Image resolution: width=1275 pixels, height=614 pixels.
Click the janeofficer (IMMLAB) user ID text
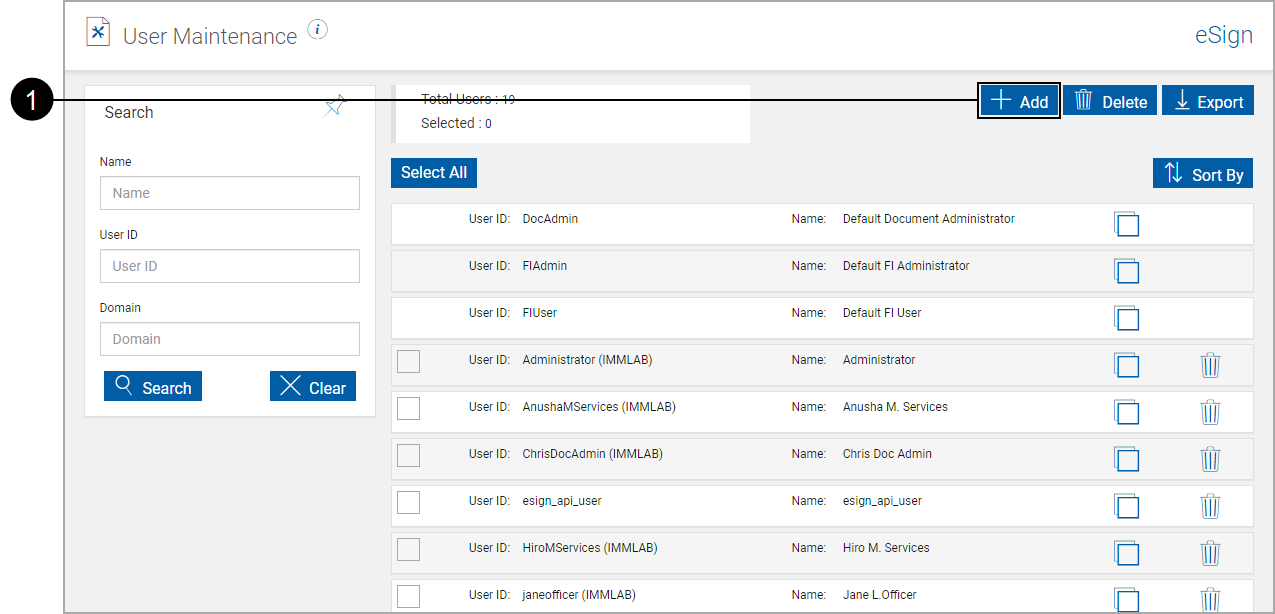coord(579,595)
